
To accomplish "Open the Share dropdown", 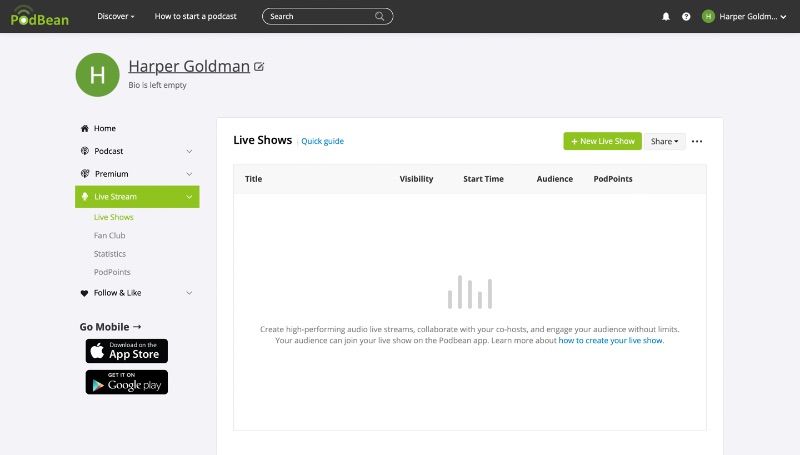I will coord(664,141).
